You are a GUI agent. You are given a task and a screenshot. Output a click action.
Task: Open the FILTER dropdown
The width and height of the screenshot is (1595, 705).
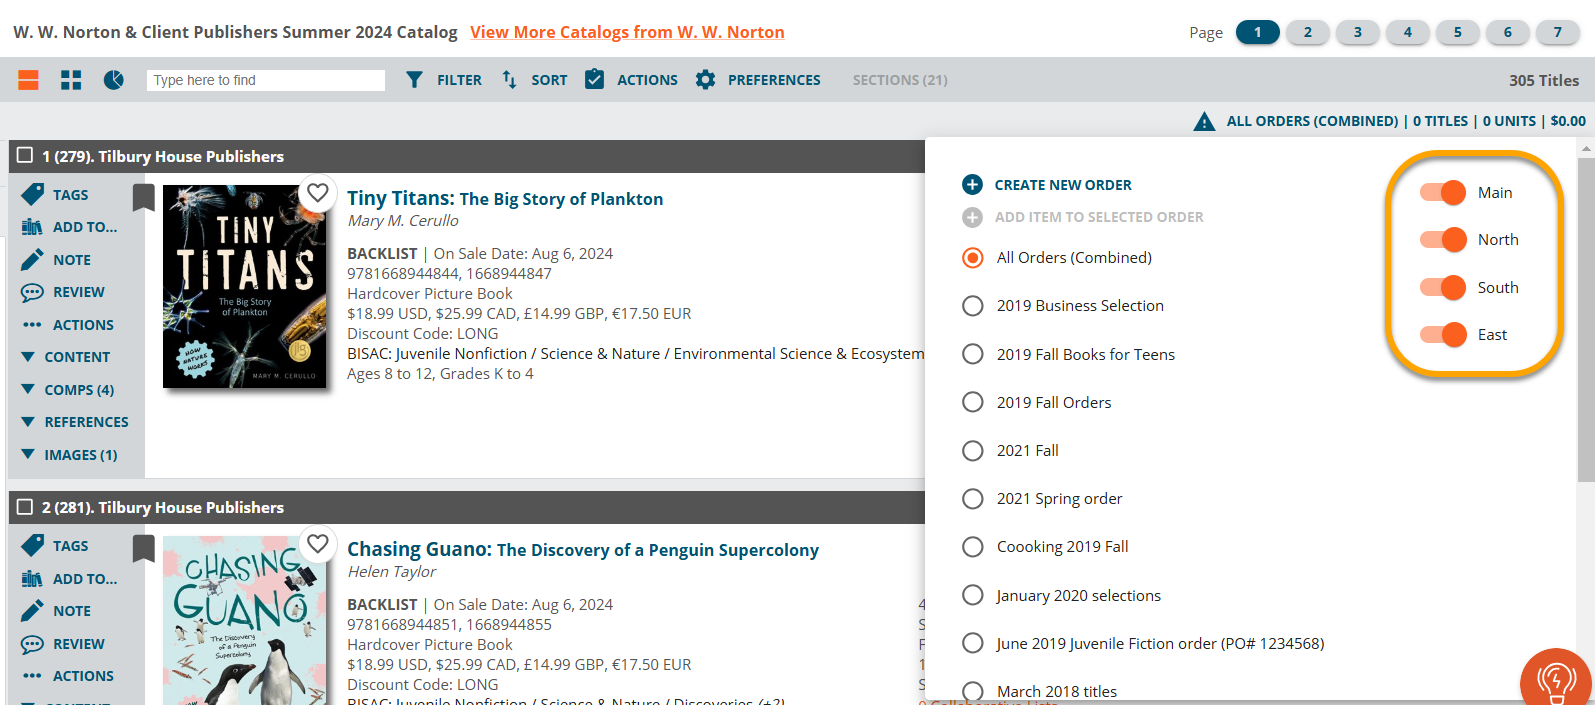click(444, 80)
